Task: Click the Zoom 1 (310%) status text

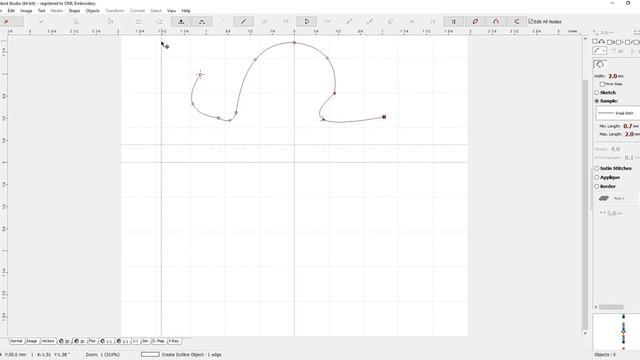Action: pos(102,355)
